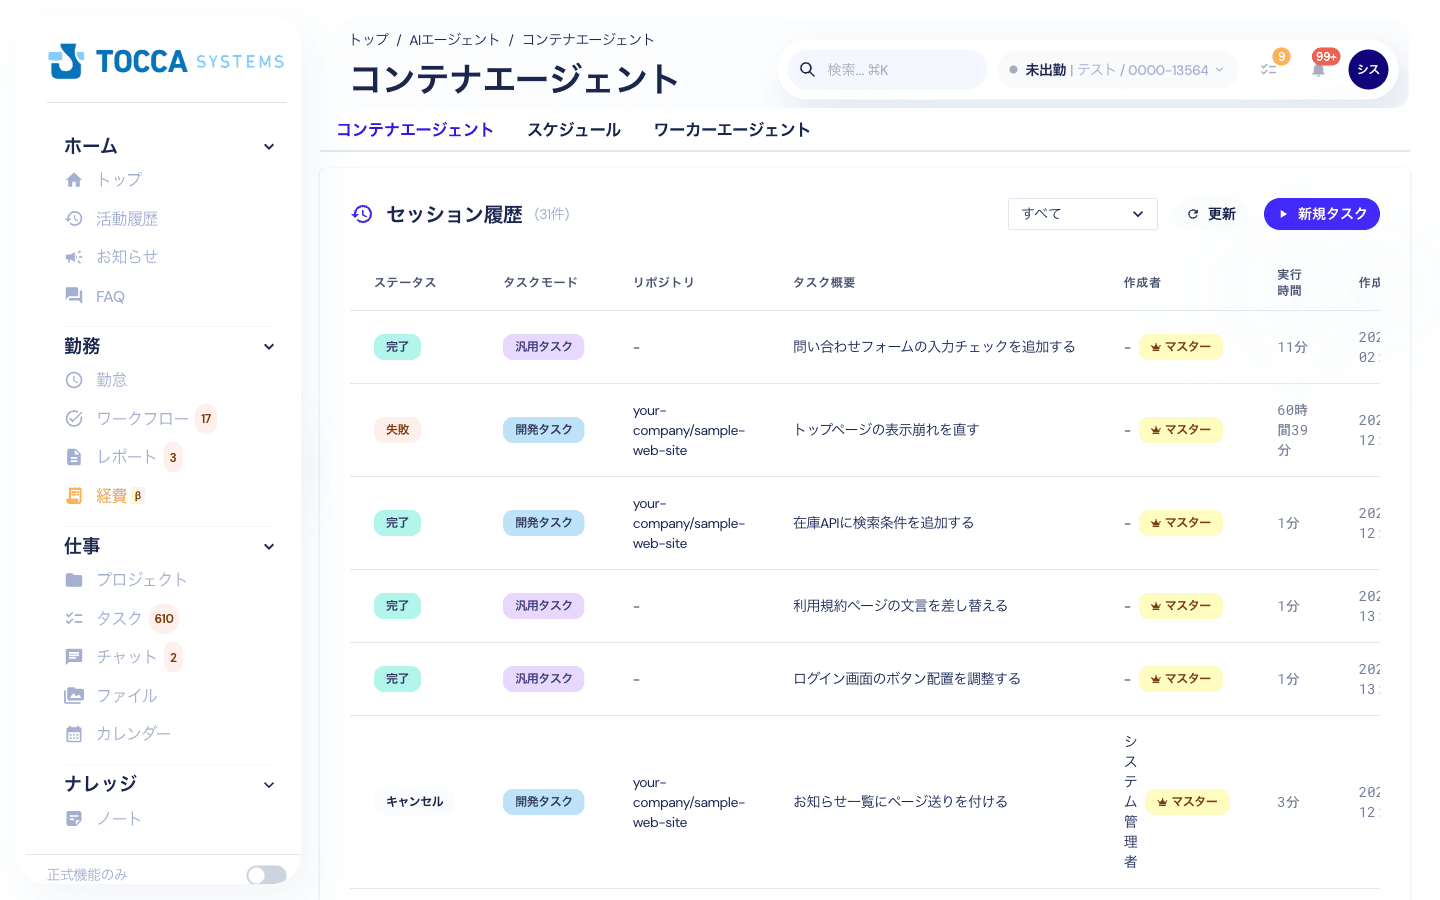Click the TOCCA Systems logo

[x=166, y=61]
